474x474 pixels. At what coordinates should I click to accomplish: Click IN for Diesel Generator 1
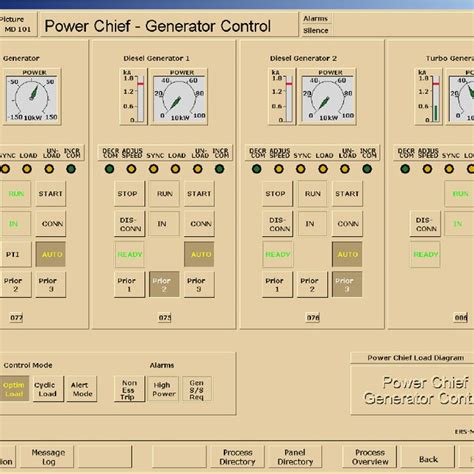tap(164, 224)
